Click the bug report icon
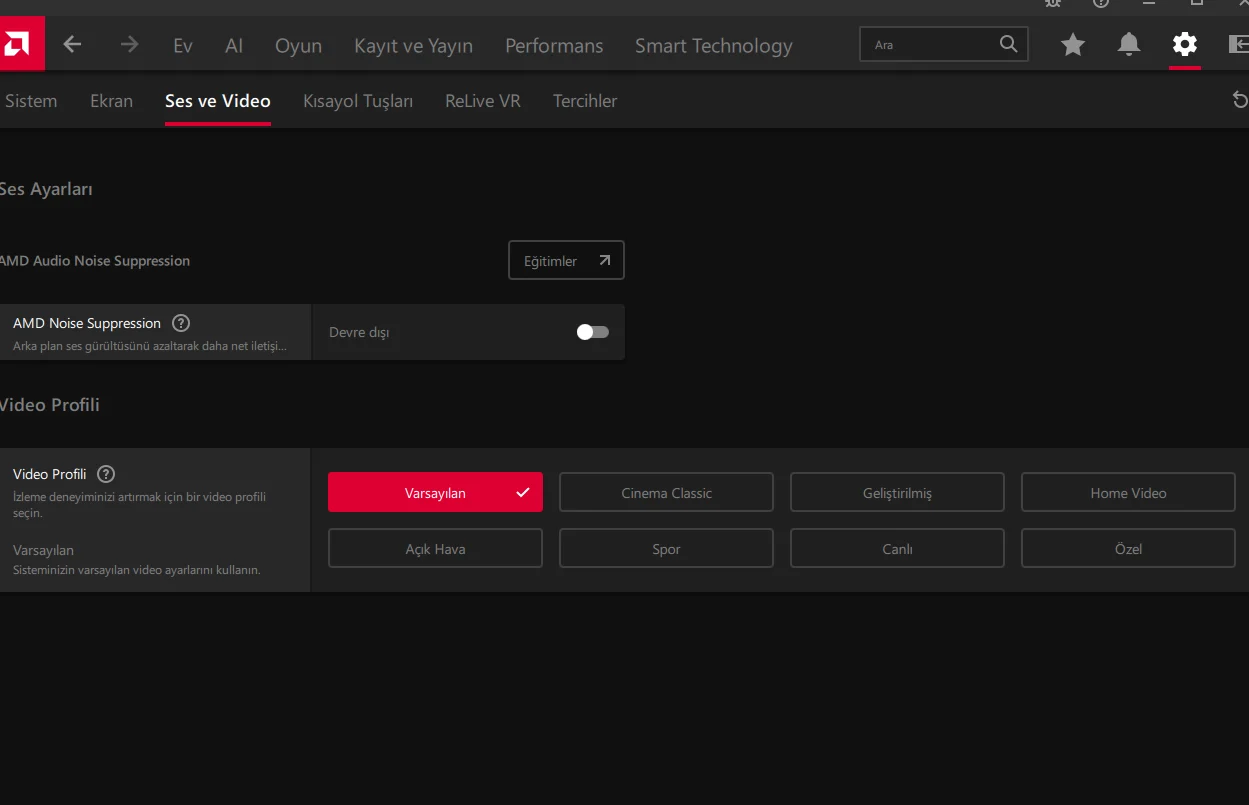The image size is (1249, 805). 1053,3
